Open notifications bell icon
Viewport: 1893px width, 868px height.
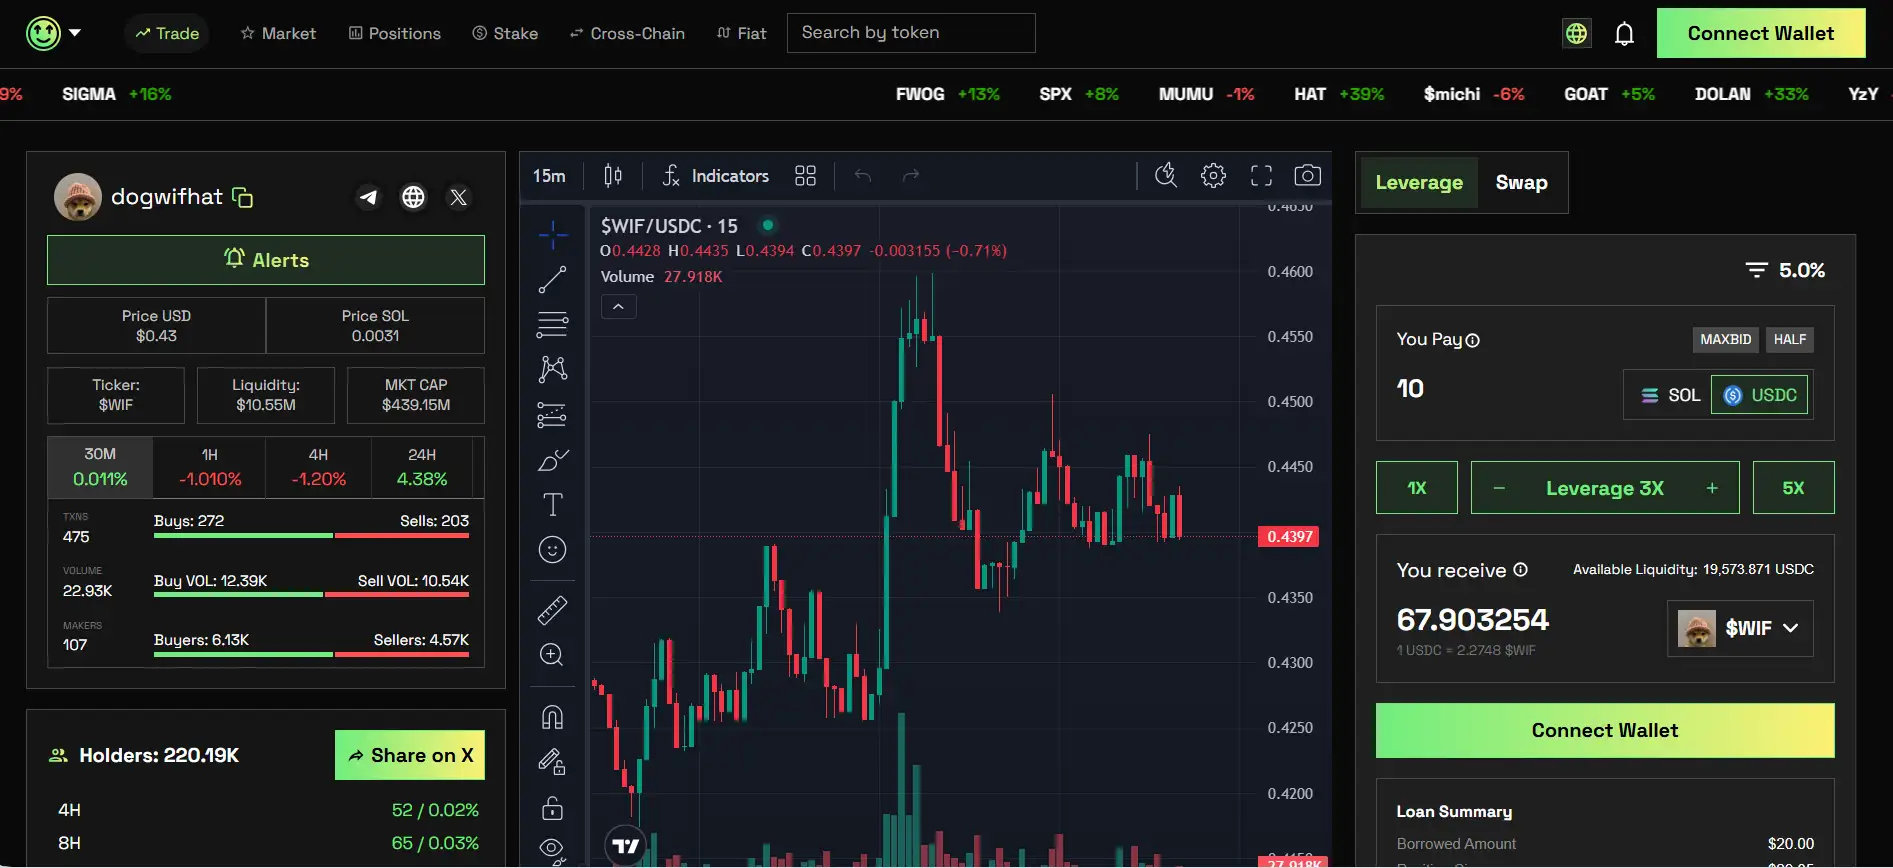1624,34
